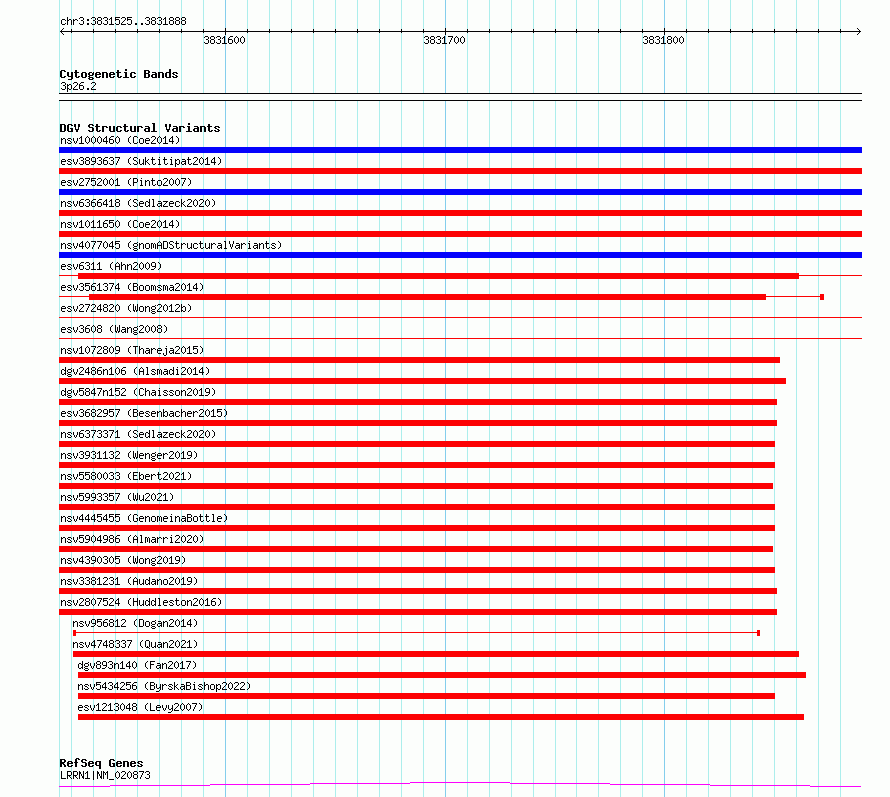Click the 3831800 ruler position
The height and width of the screenshot is (797, 890).
(x=664, y=40)
